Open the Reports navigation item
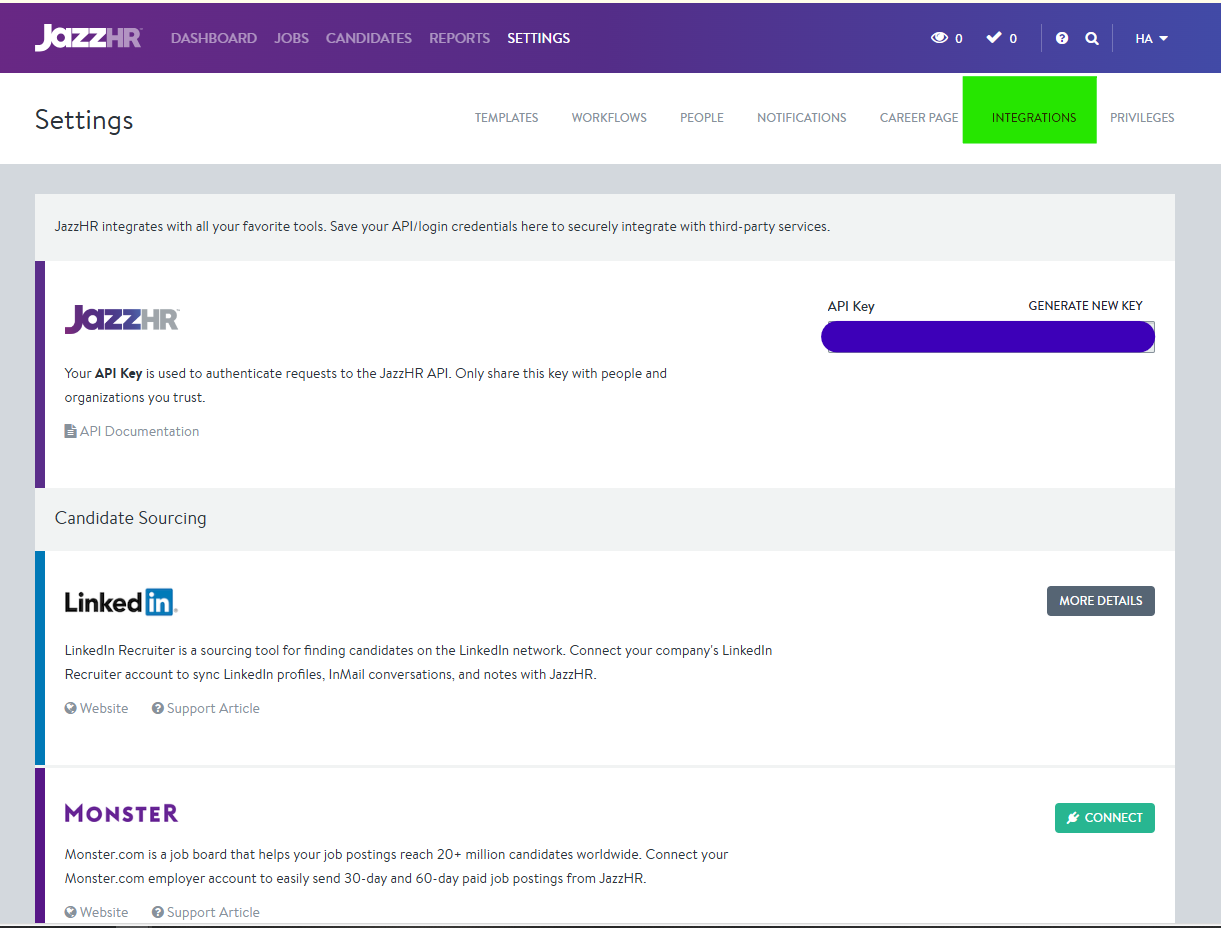This screenshot has height=928, width=1221. 459,38
